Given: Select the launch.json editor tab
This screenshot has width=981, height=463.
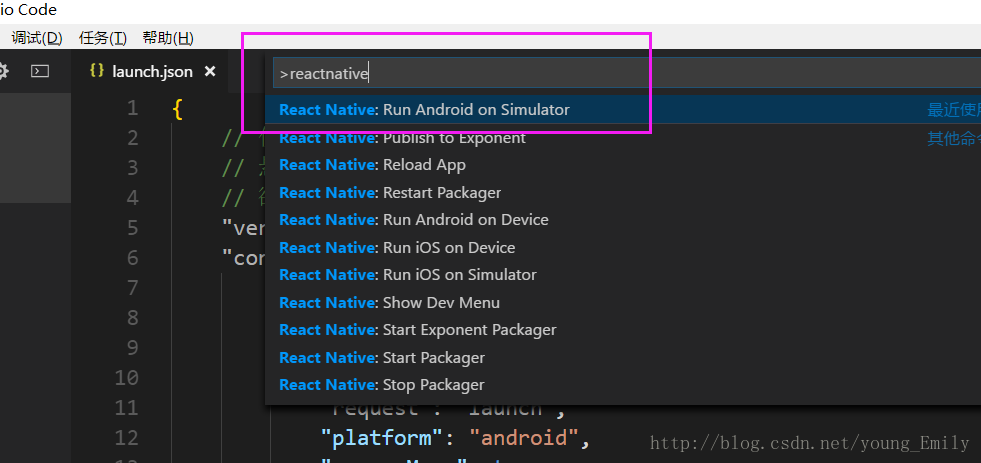Looking at the screenshot, I should coord(152,71).
